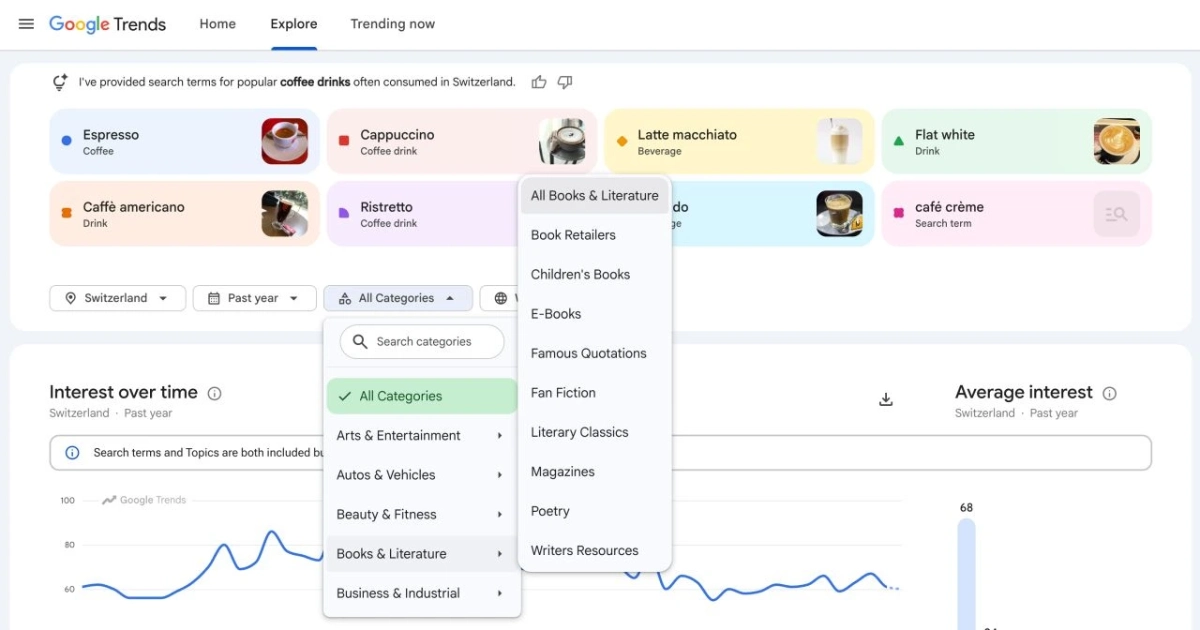
Task: Click the café crème pink square icon
Action: (x=899, y=213)
